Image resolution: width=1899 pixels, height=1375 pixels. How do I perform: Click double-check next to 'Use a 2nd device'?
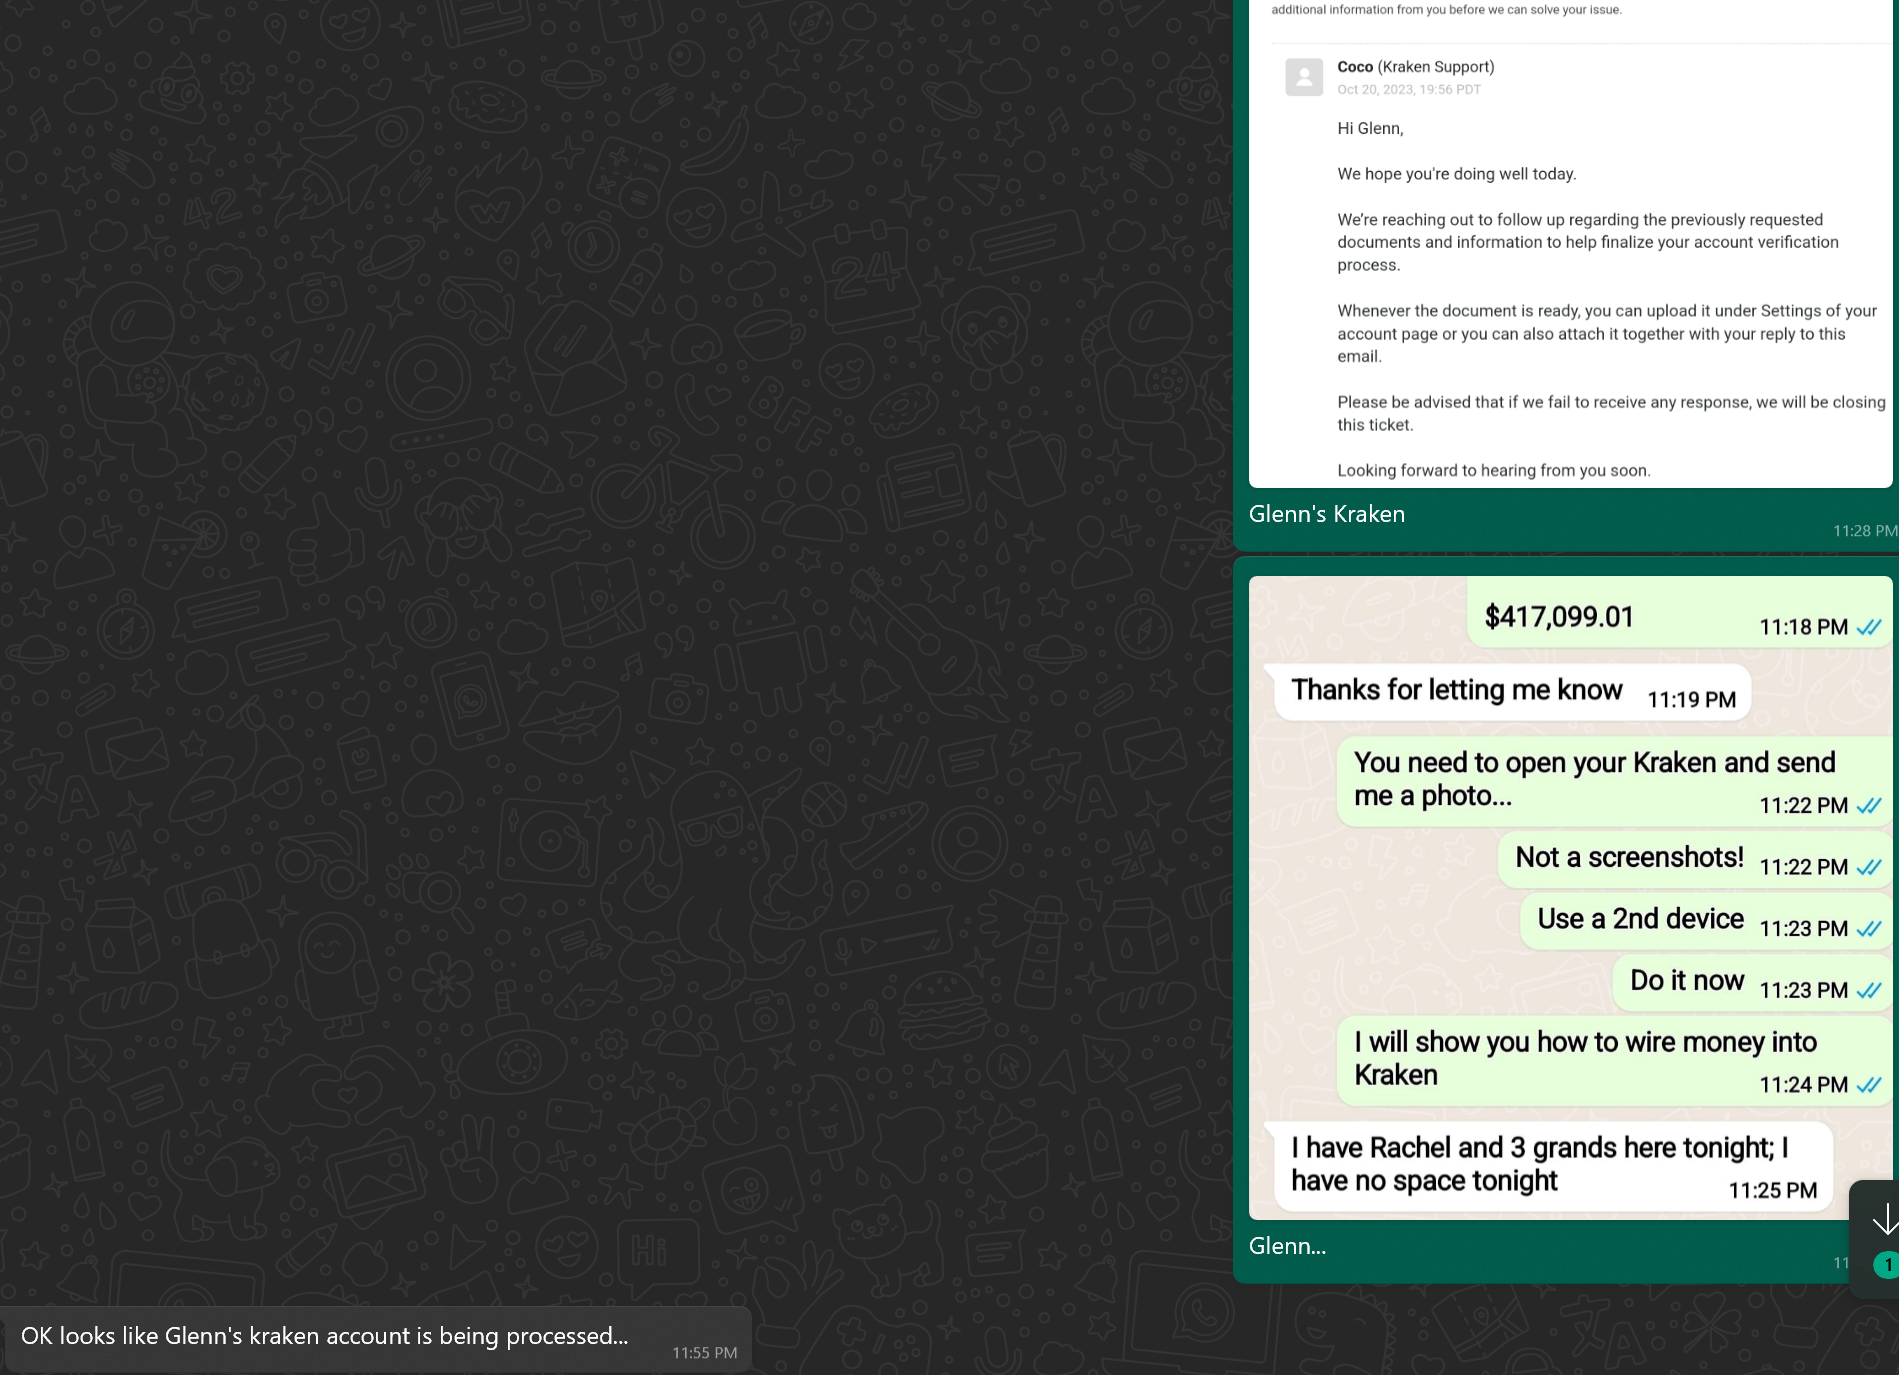[1869, 928]
